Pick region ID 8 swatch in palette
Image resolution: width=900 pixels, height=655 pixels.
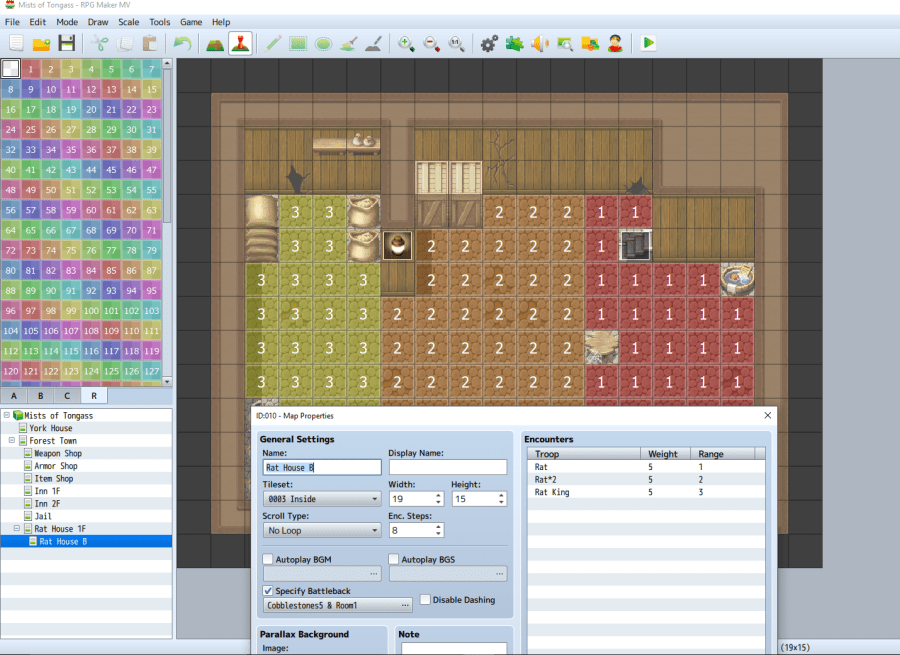click(10, 89)
